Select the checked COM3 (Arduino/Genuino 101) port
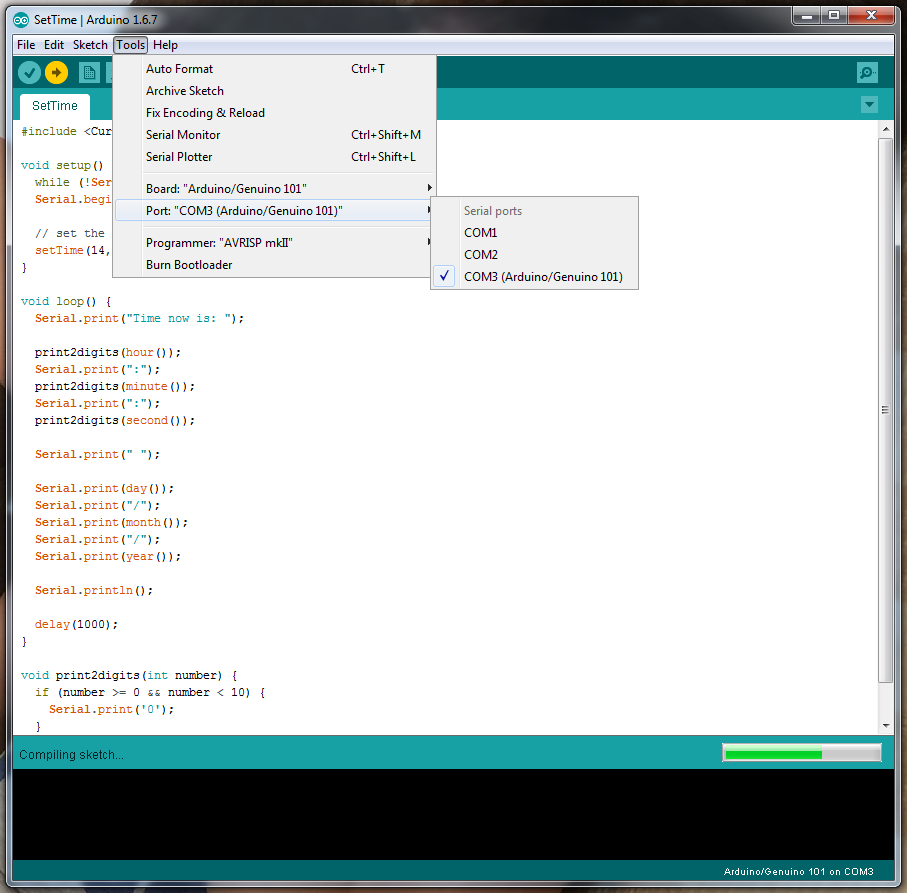The image size is (907, 893). click(x=543, y=277)
